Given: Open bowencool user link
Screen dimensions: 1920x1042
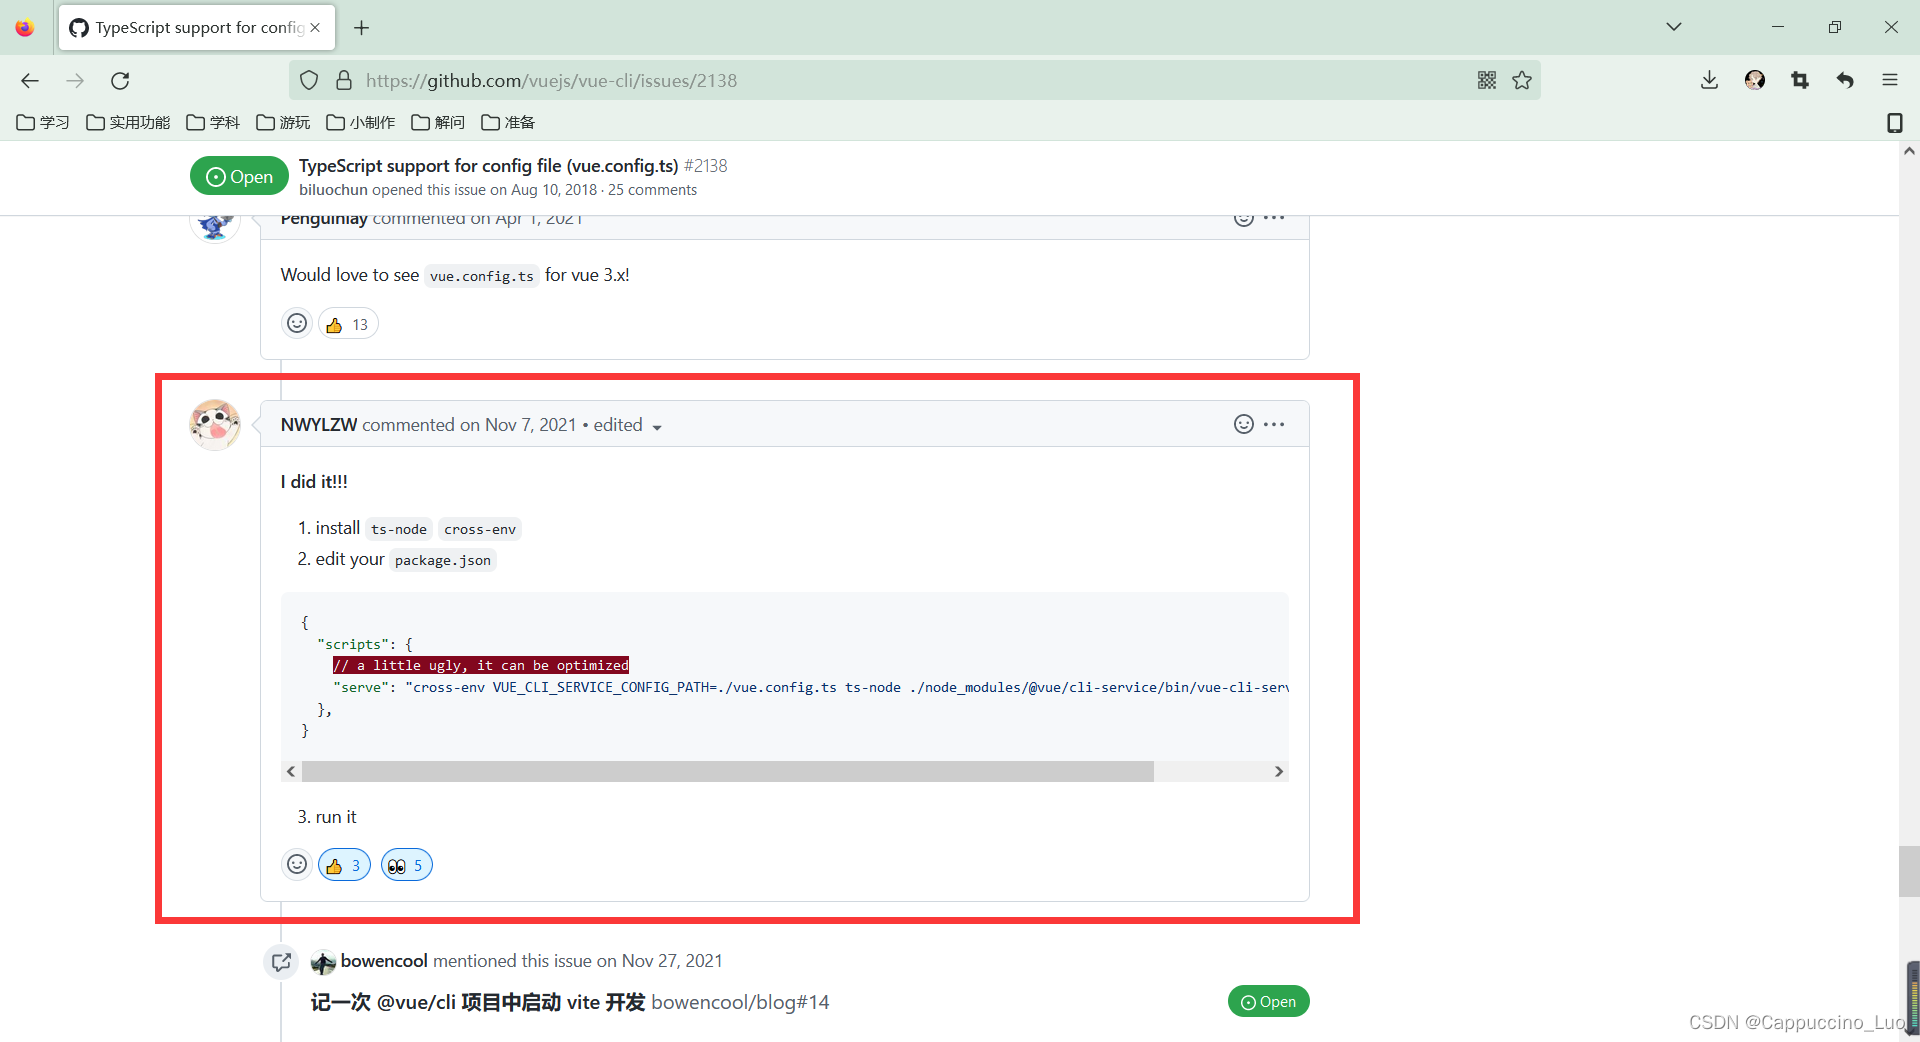Looking at the screenshot, I should tap(384, 961).
